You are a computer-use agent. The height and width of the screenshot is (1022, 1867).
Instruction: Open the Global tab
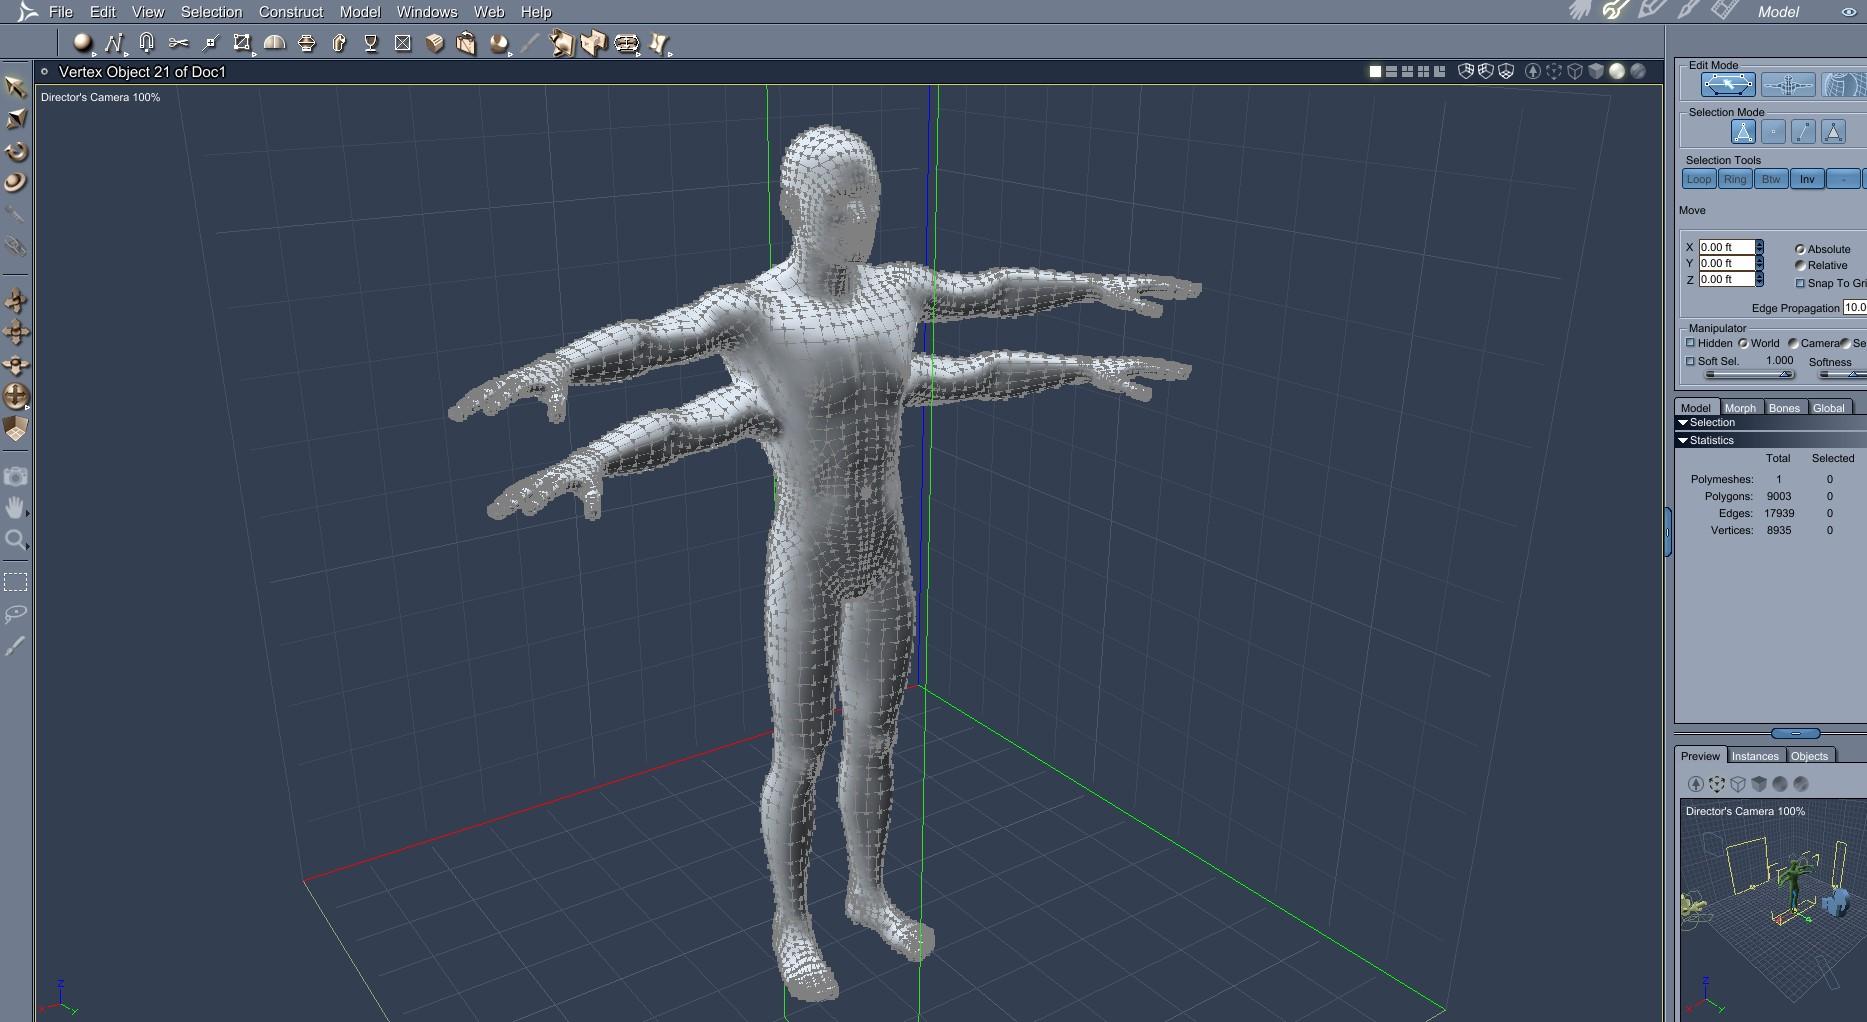[x=1829, y=408]
